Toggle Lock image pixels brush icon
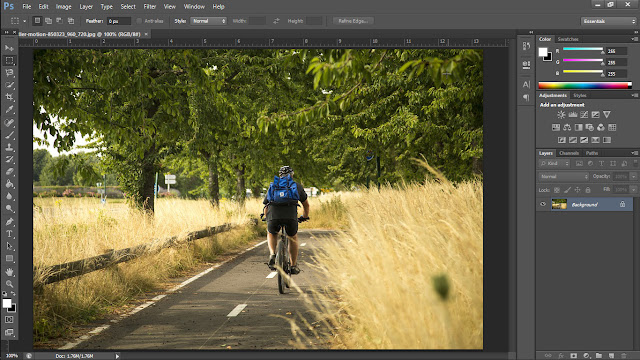This screenshot has width=640, height=360. (x=567, y=190)
